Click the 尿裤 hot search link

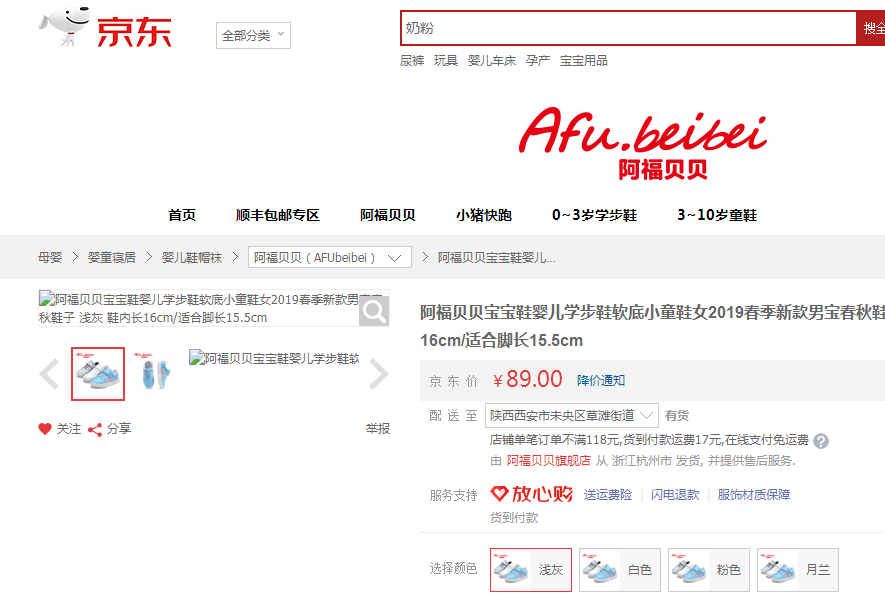pos(412,61)
